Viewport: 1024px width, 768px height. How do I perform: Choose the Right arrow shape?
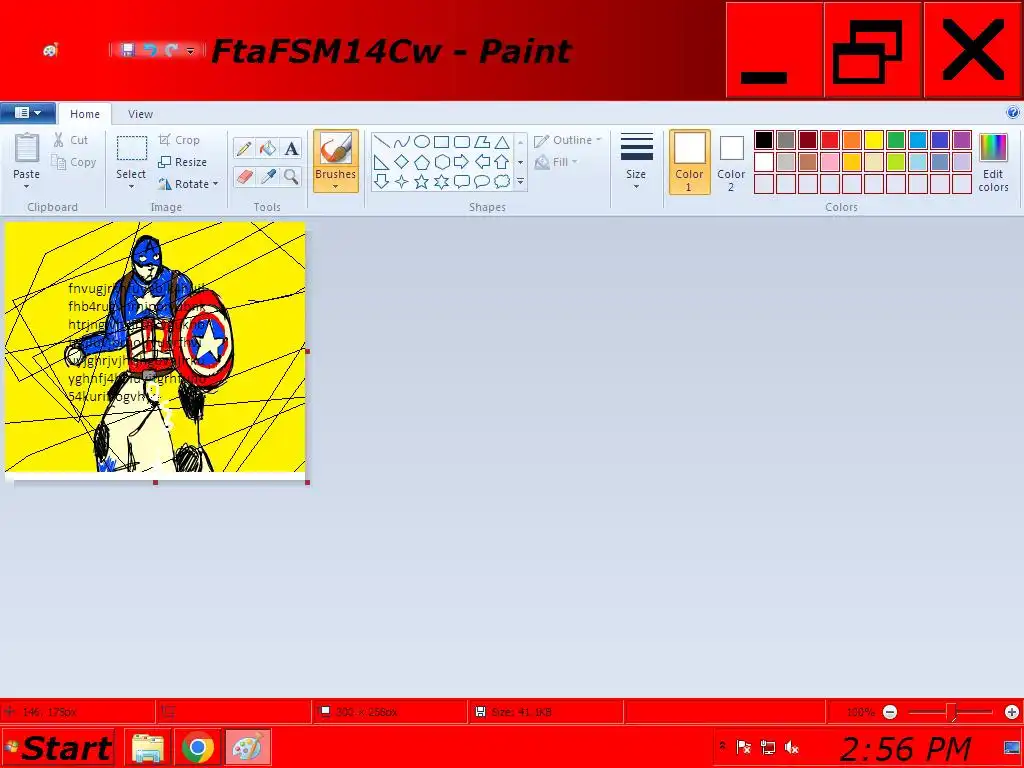pyautogui.click(x=462, y=161)
